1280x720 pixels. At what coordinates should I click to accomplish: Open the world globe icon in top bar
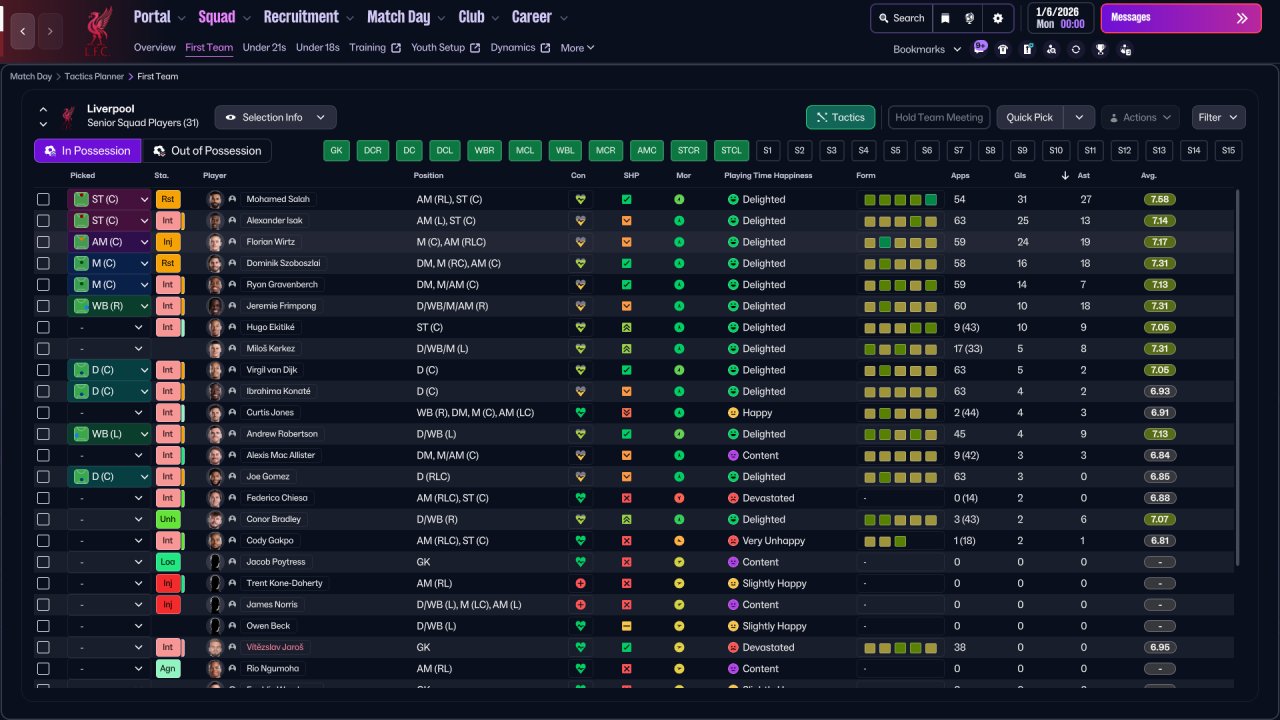[x=970, y=18]
